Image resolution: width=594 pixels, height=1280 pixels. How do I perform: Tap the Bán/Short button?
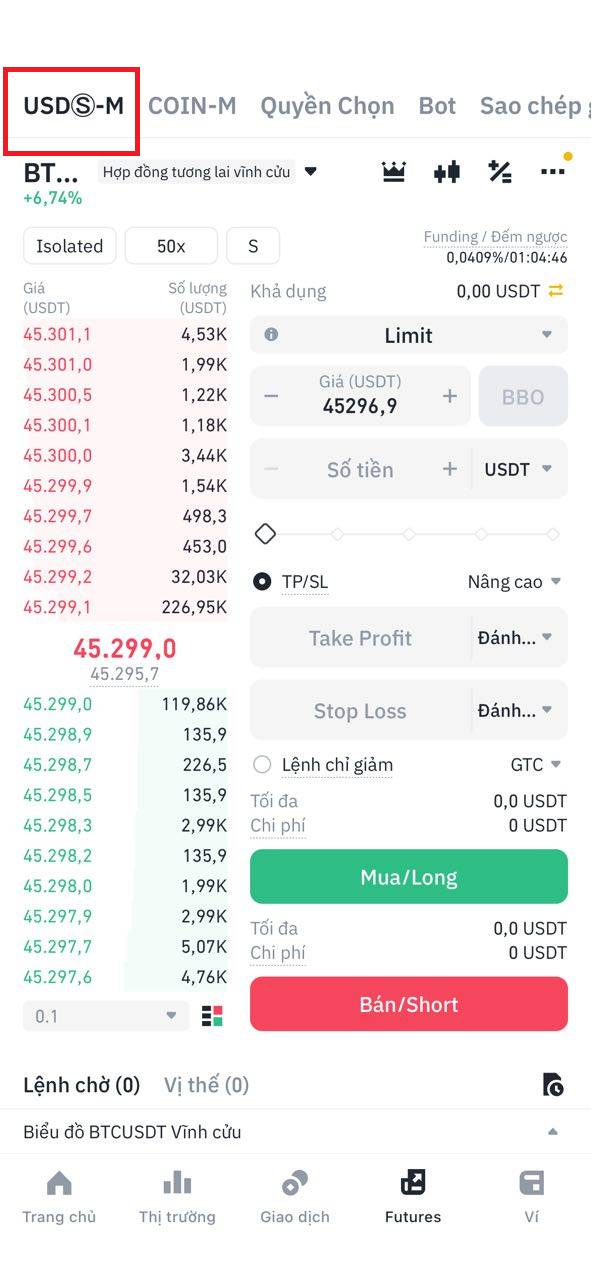(409, 1004)
